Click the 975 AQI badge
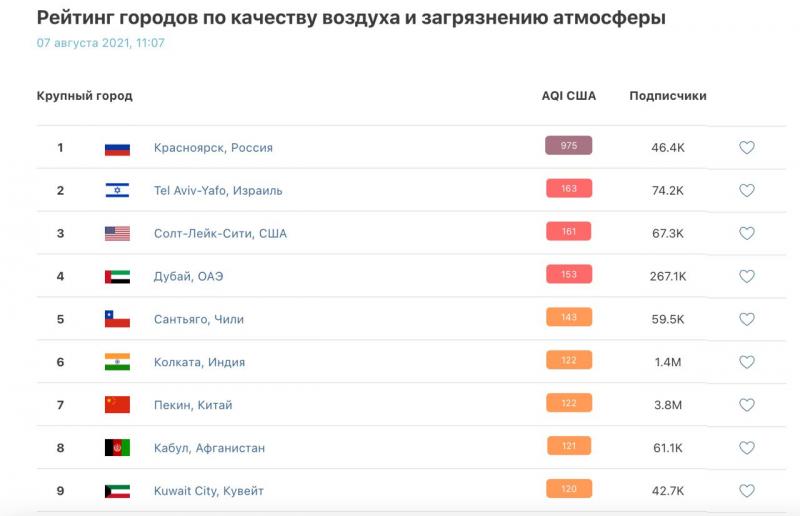 [569, 145]
